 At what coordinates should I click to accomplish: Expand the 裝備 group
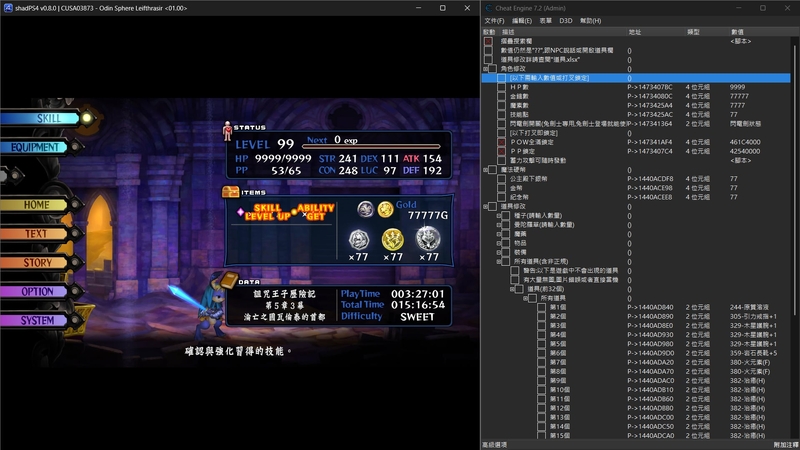click(x=498, y=253)
